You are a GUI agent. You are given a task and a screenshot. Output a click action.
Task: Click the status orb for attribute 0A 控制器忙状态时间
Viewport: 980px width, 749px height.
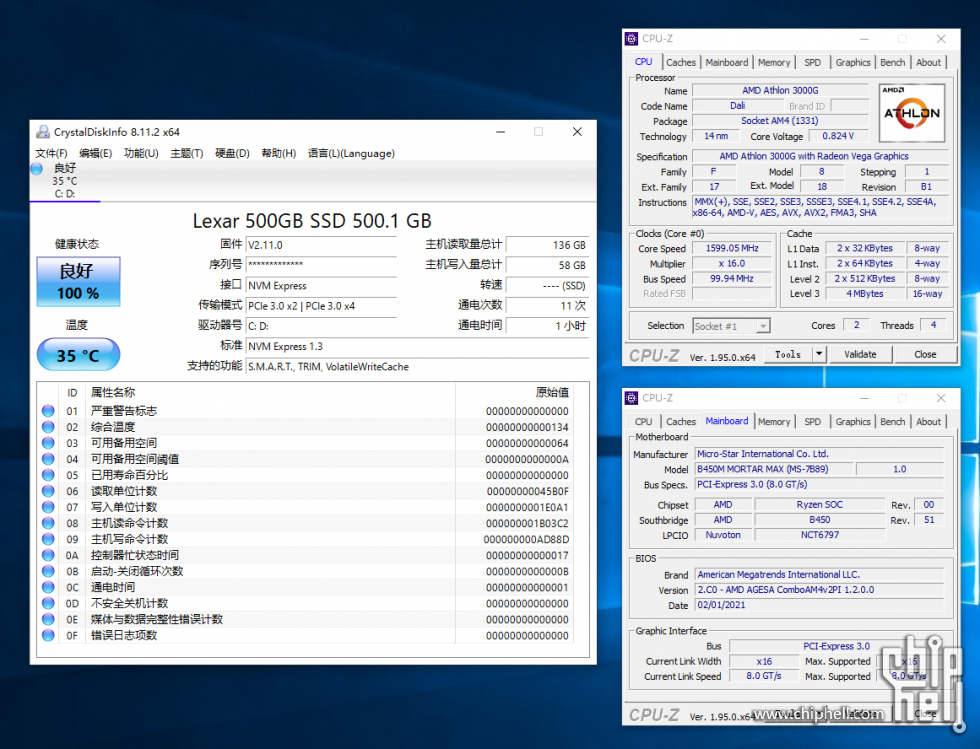click(48, 555)
